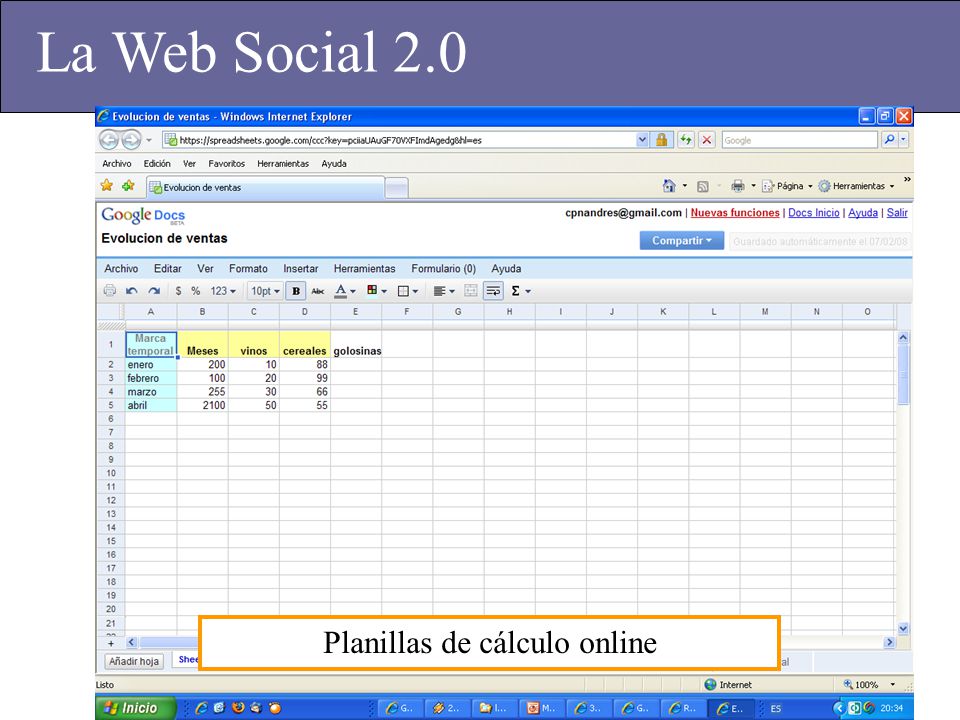Click the security lock icon

tap(662, 140)
